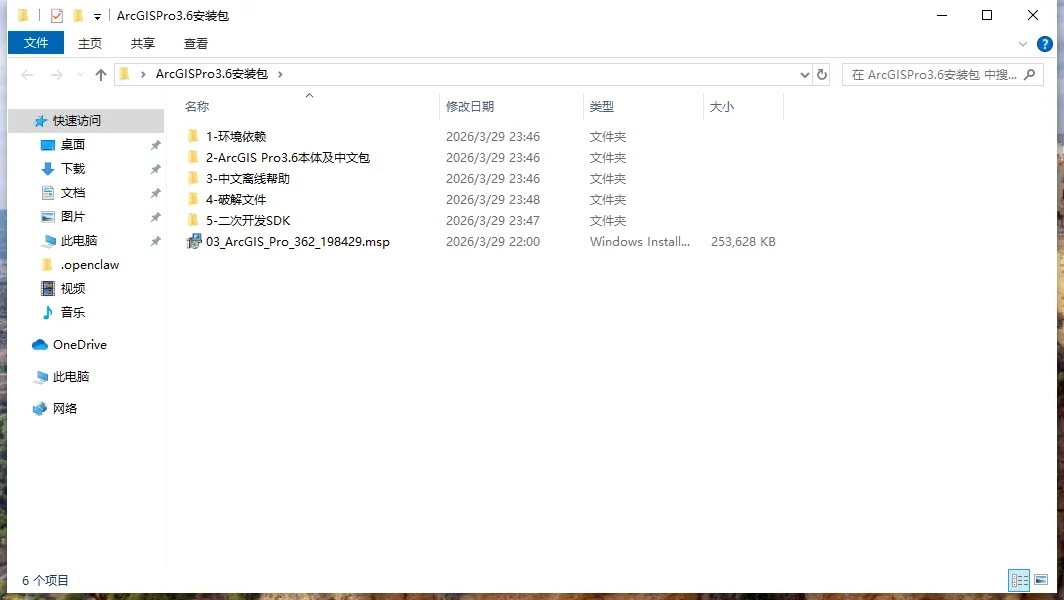
Task: Click the date 2026/3/29 23:48
Action: click(x=493, y=200)
